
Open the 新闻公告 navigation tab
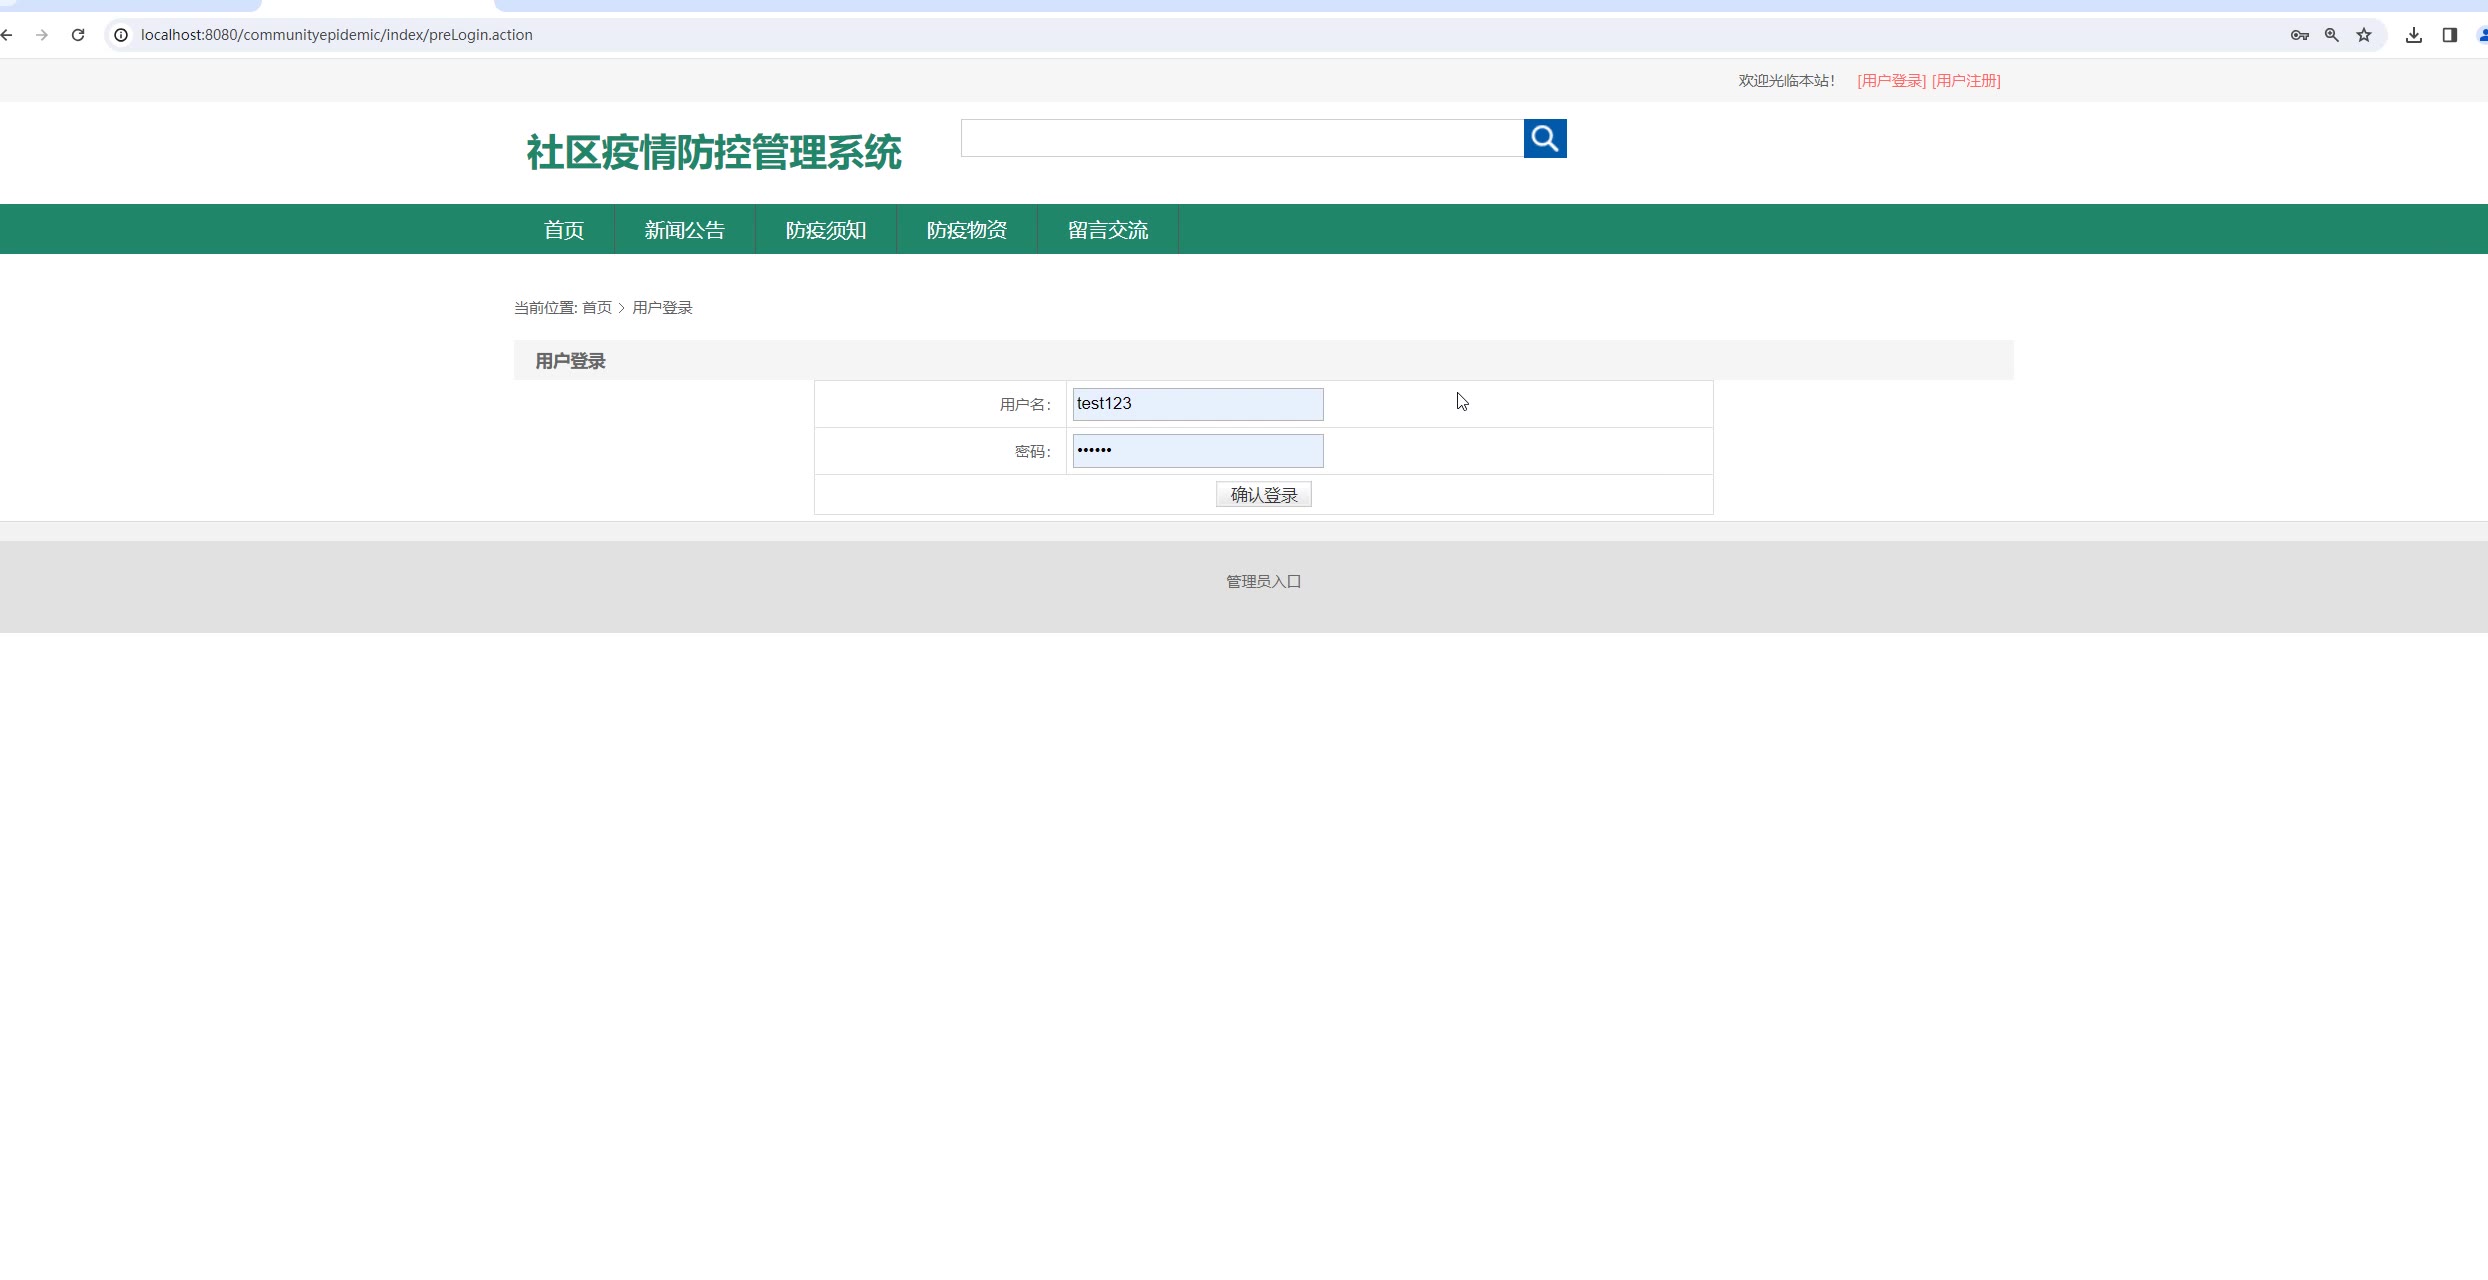[685, 230]
